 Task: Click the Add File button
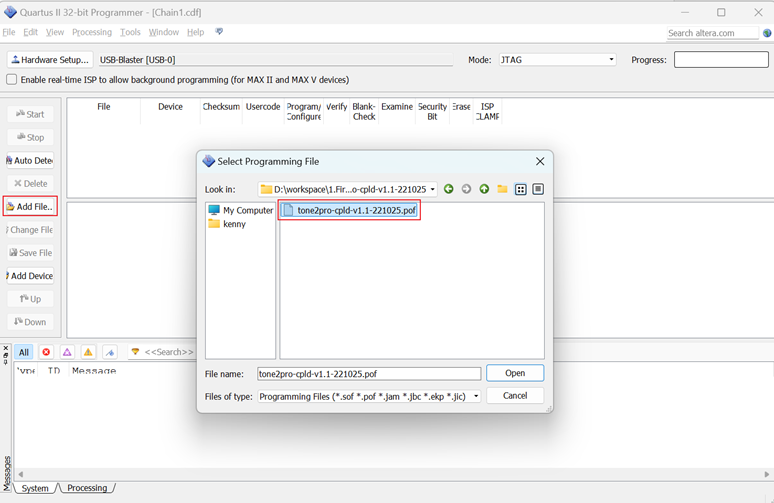click(x=30, y=206)
